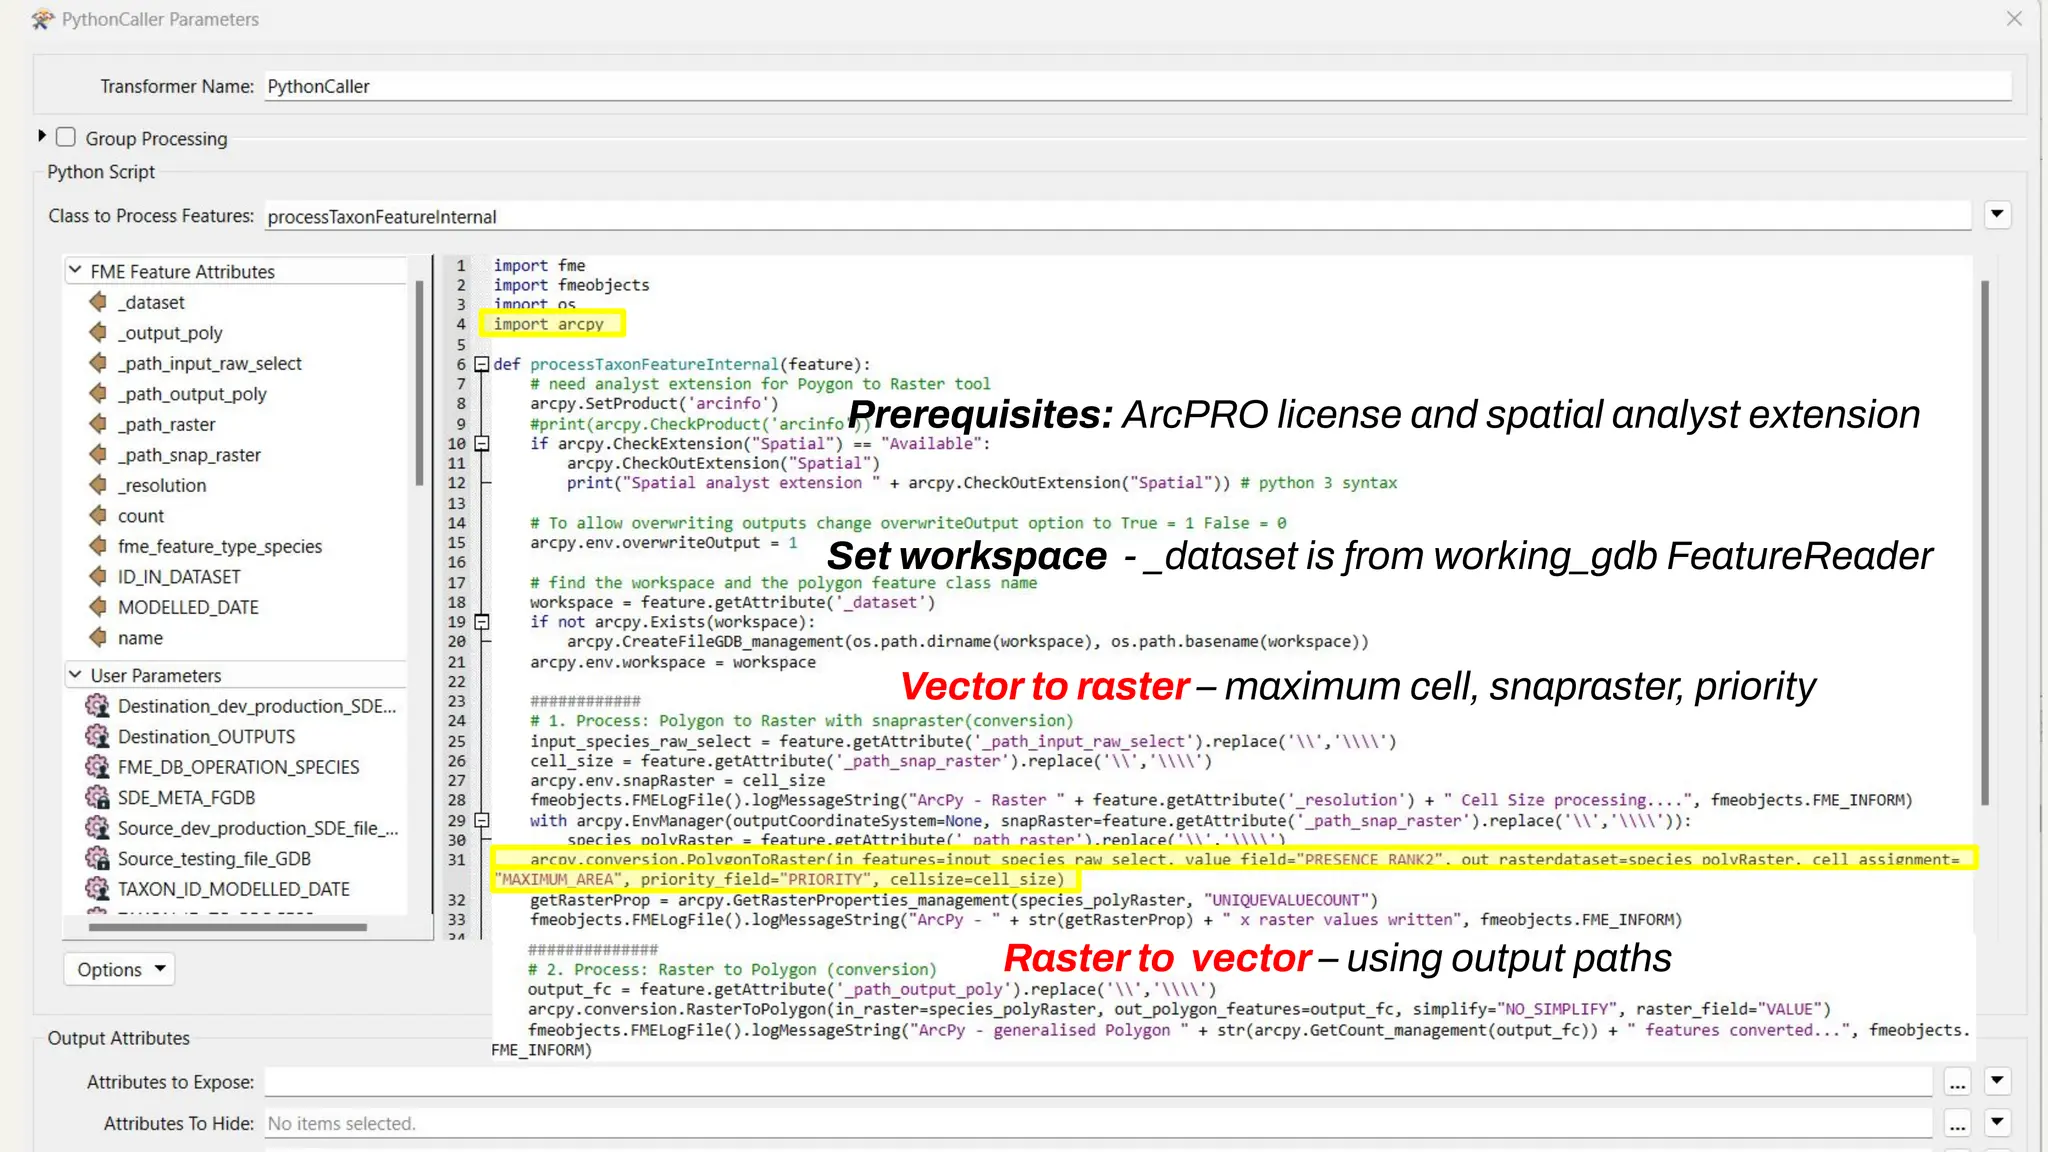Open the Attributes to Expose dropdown arrow
Screen dimensions: 2048x1152
pos(1997,1080)
